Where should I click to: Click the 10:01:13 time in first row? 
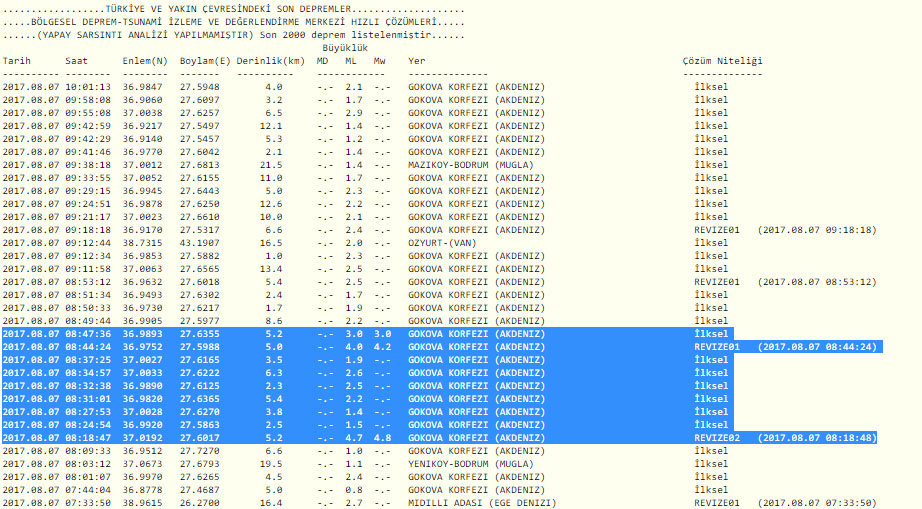(88, 87)
